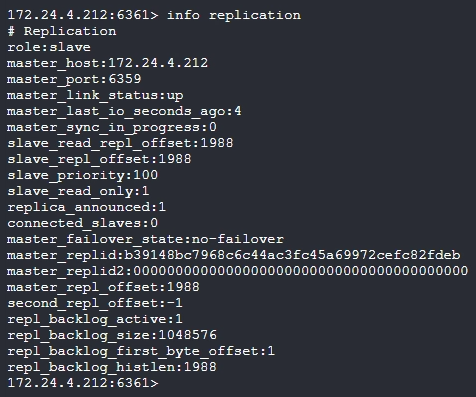Click the master_host IP 172.24.4.212
The width and height of the screenshot is (476, 397).
click(158, 63)
